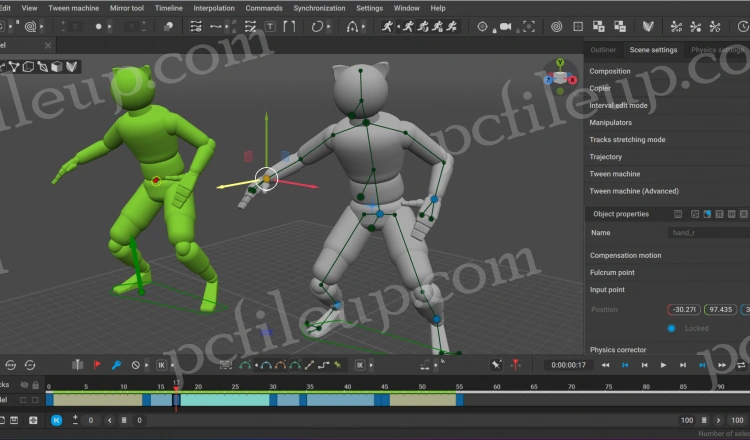Open the Synchronization menu
This screenshot has width=750, height=440.
[x=319, y=8]
